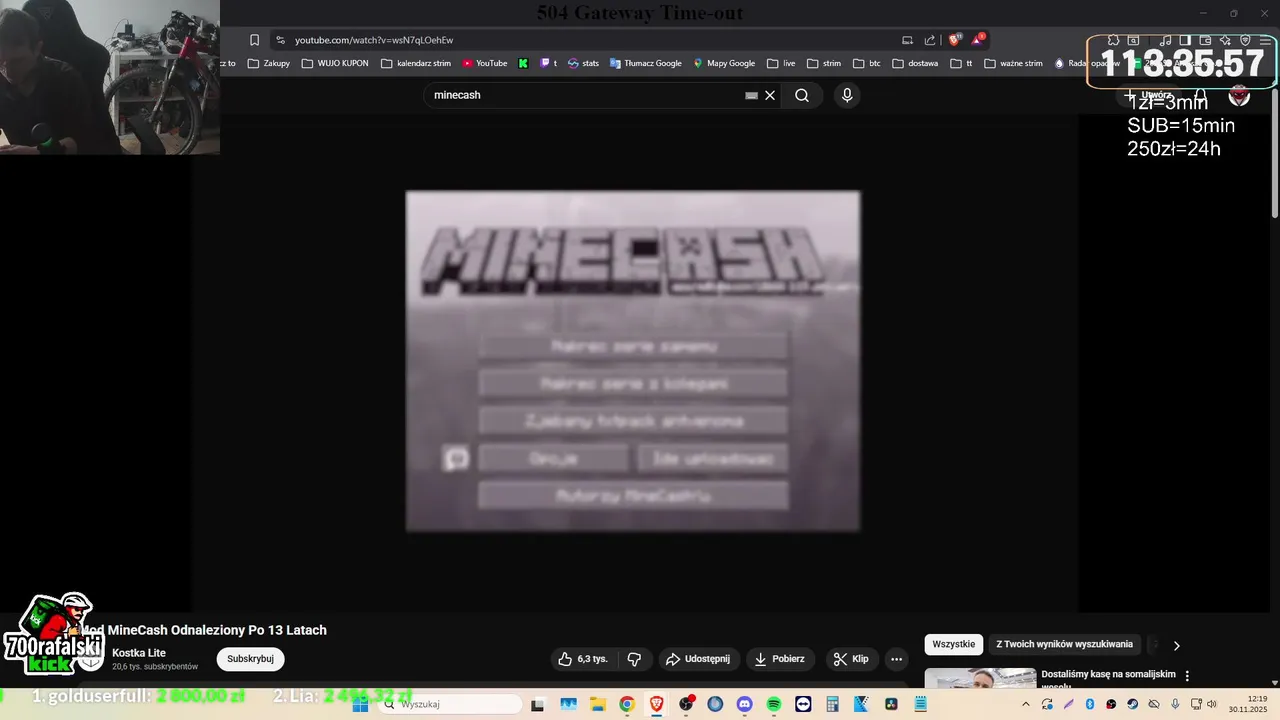Open Notepad from taskbar
Viewport: 1280px width, 720px height.
click(921, 704)
